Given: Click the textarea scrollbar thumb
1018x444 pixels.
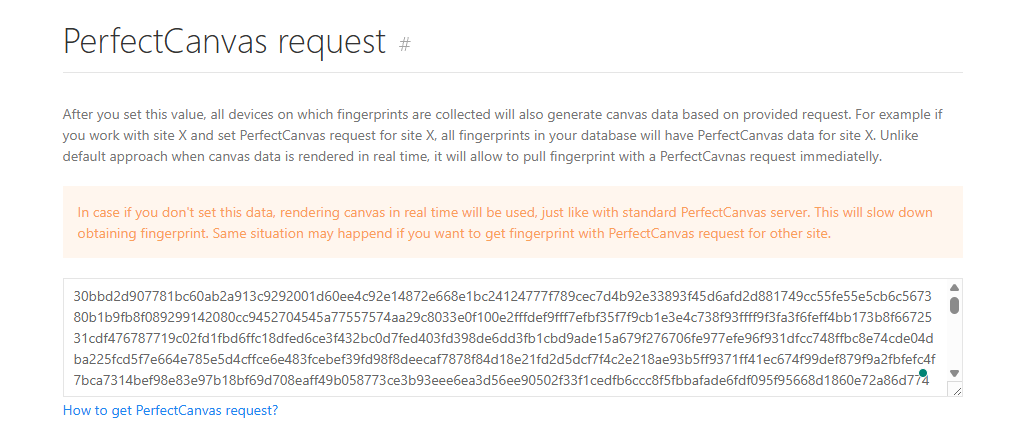Looking at the screenshot, I should coord(954,304).
